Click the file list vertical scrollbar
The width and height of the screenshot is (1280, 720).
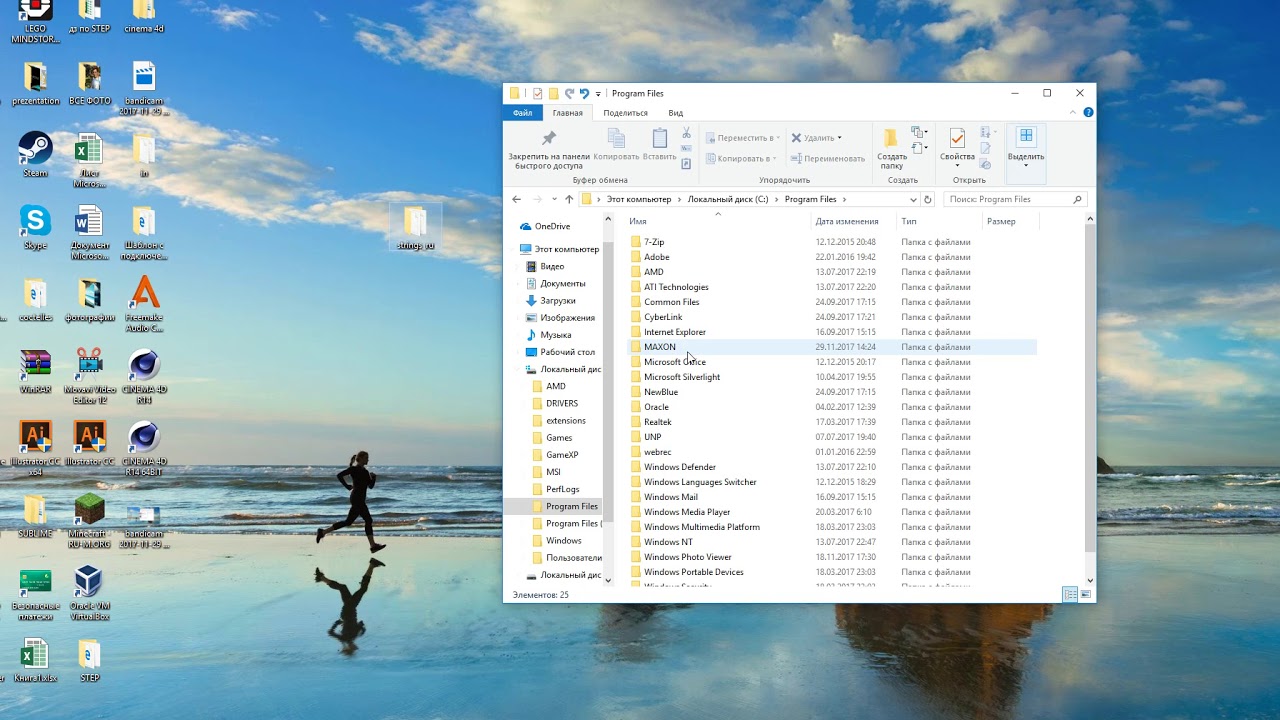[x=1089, y=388]
